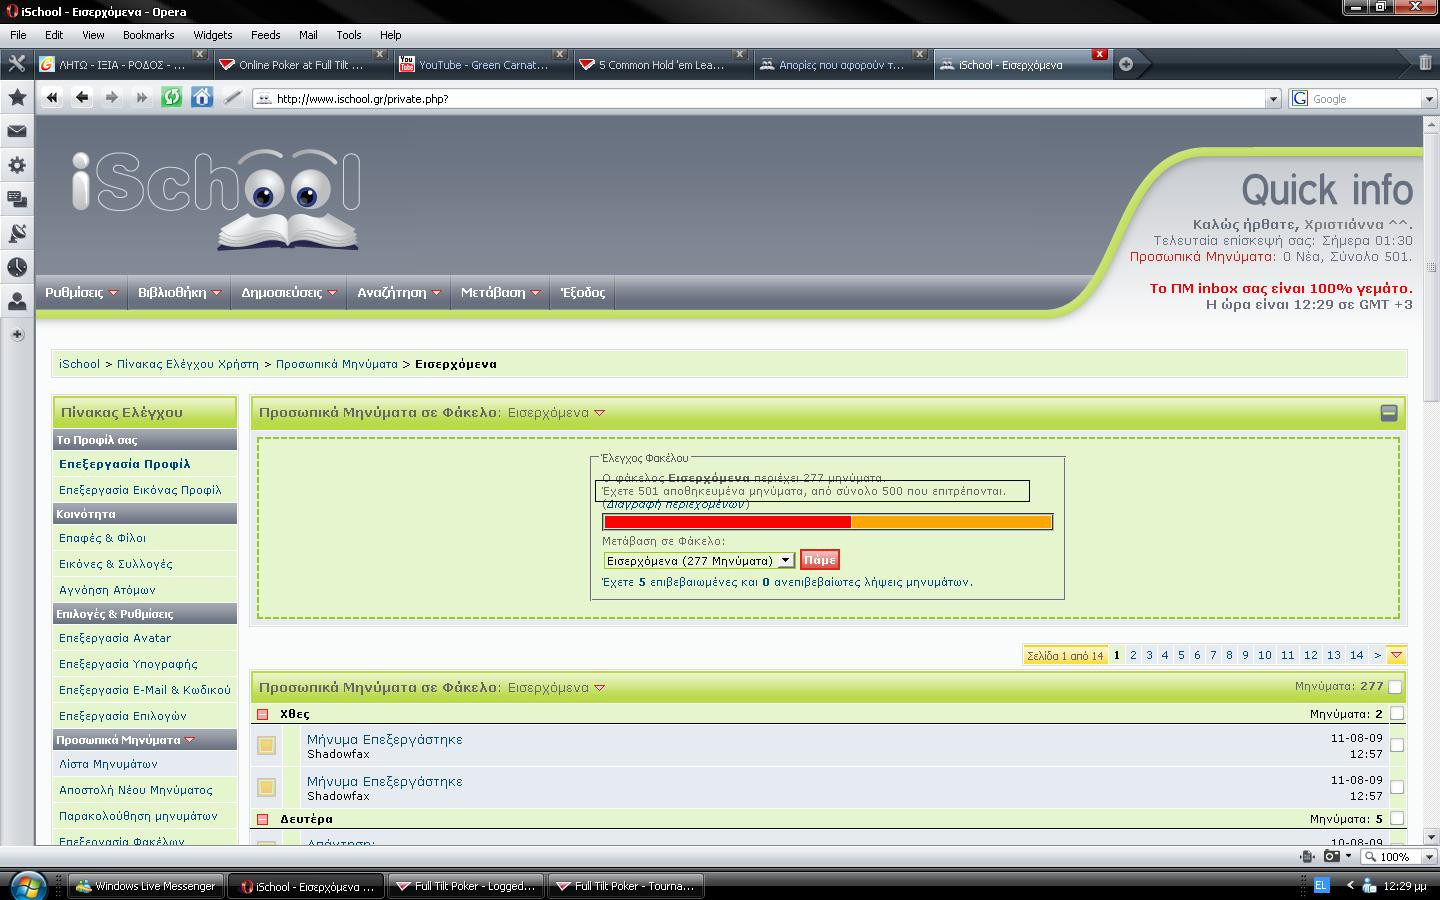The image size is (1440, 900).
Task: Go back to the previous page
Action: click(x=82, y=97)
